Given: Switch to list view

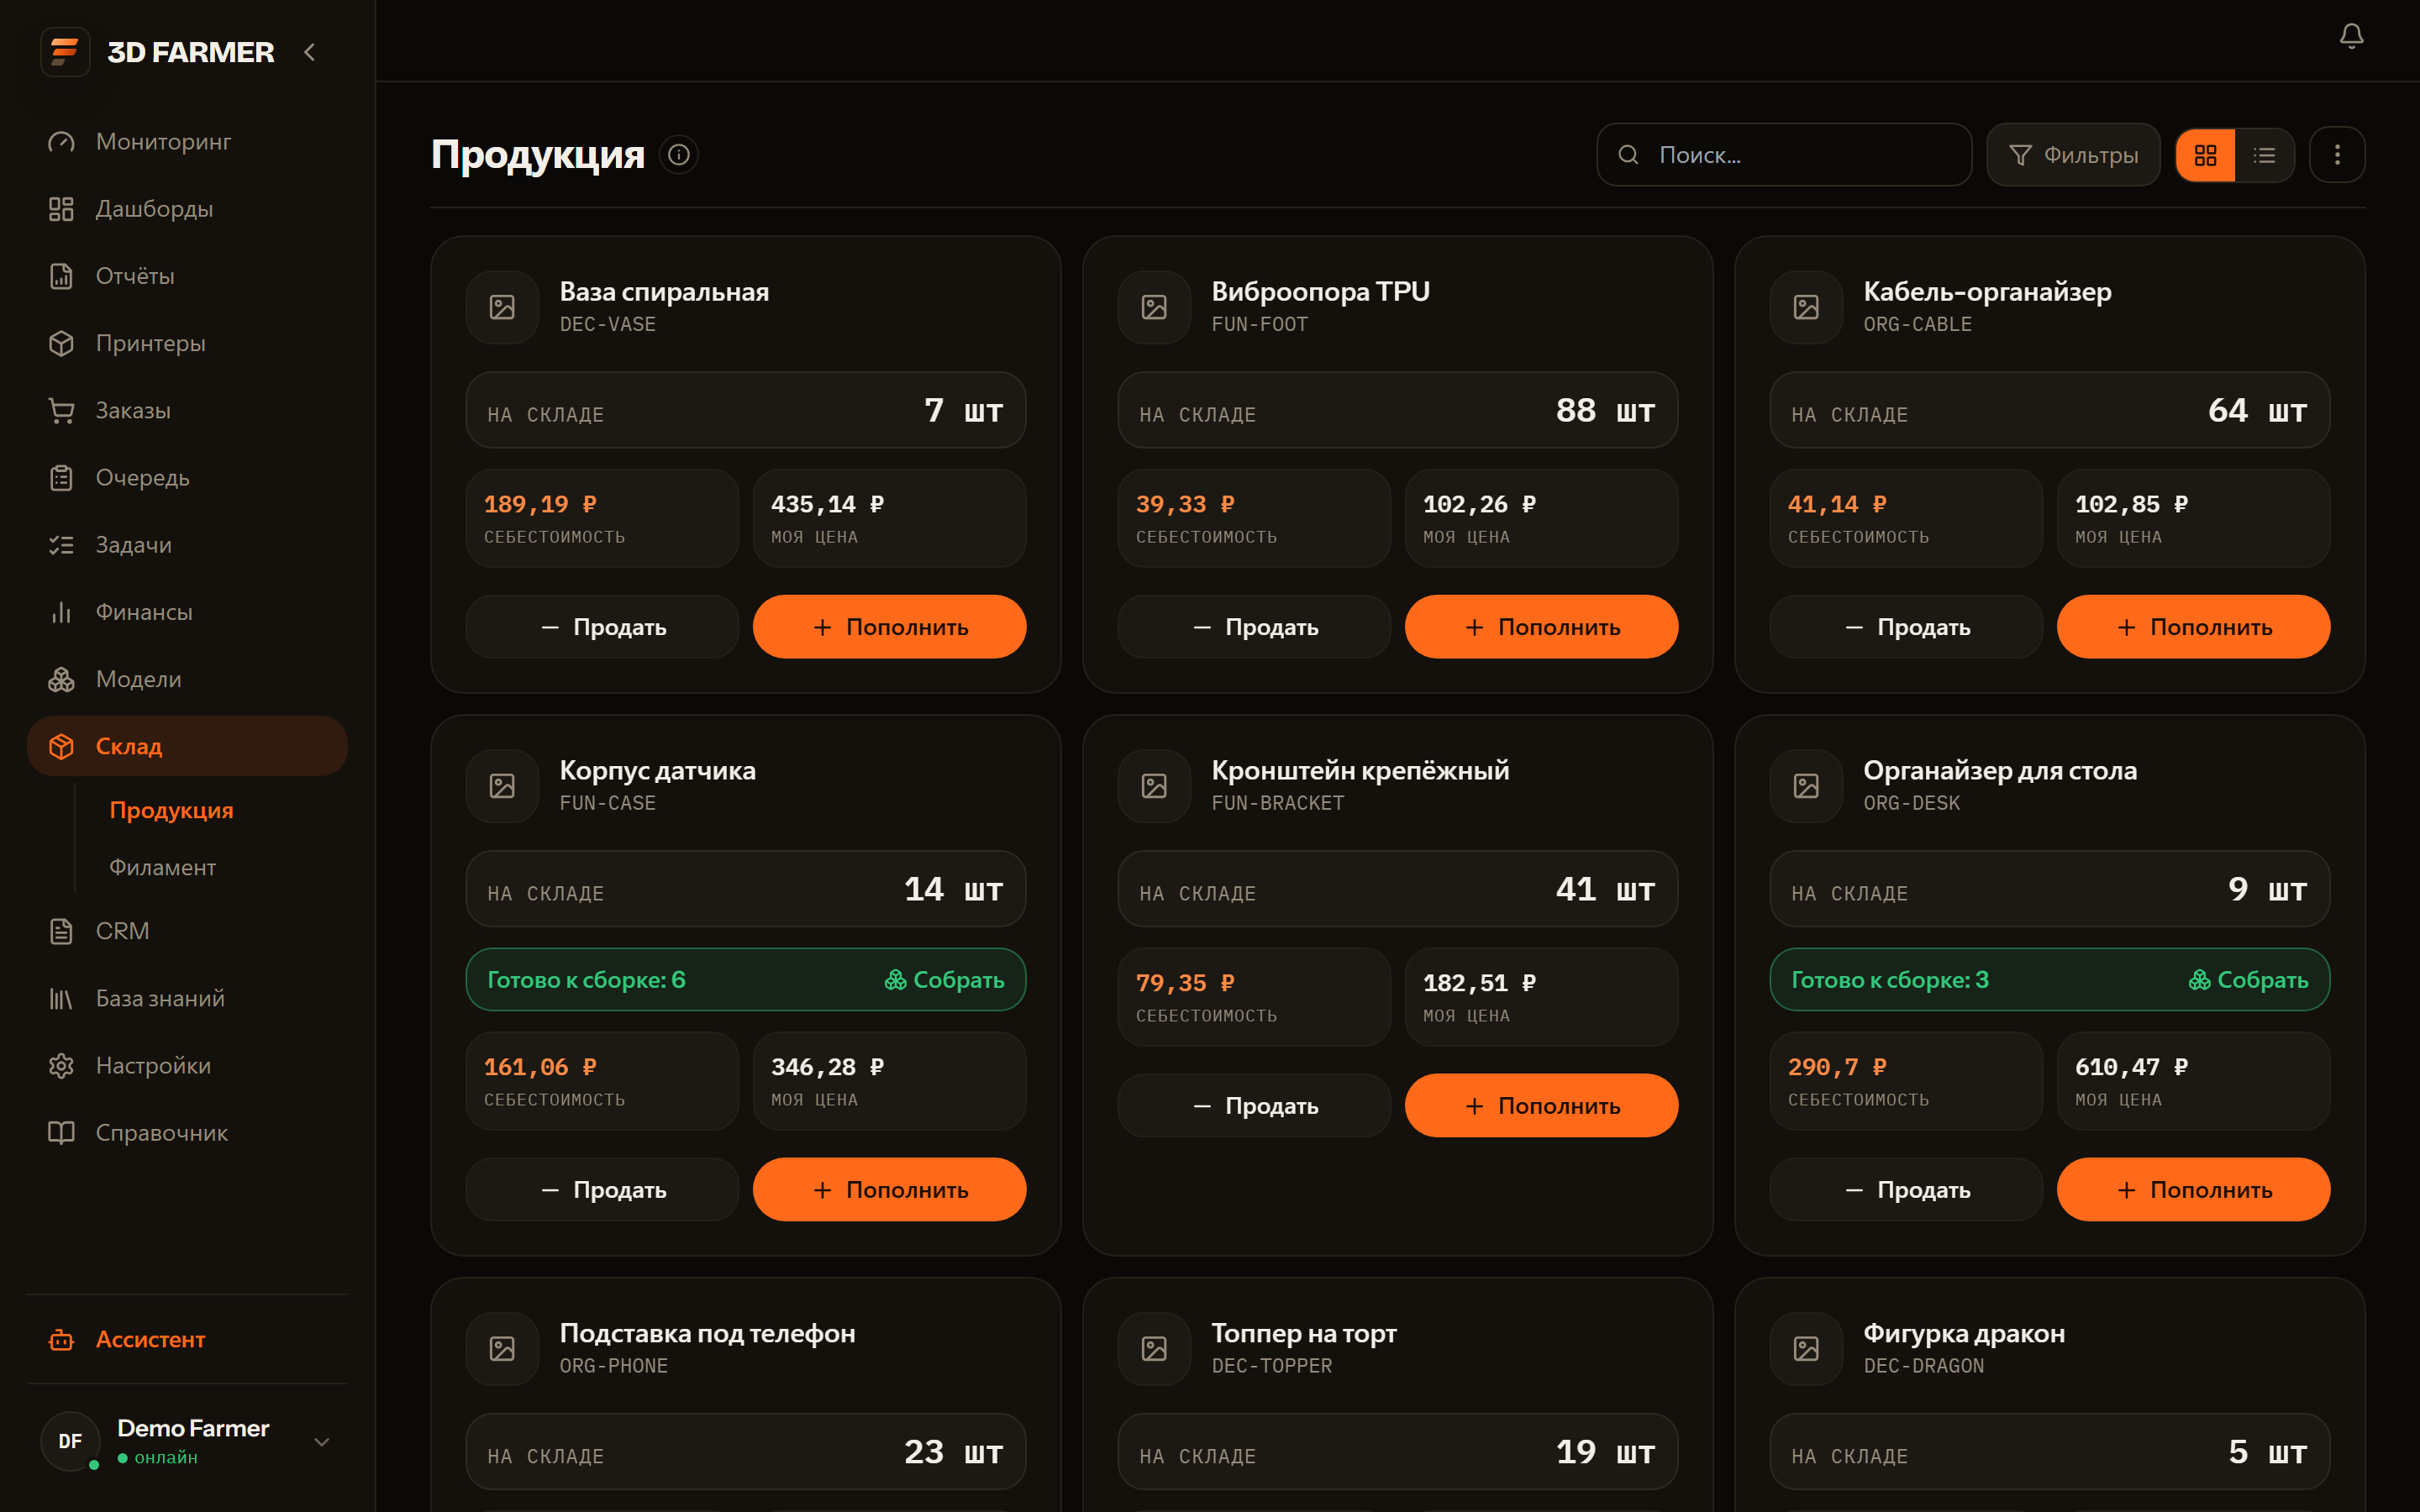Looking at the screenshot, I should click(x=2264, y=155).
